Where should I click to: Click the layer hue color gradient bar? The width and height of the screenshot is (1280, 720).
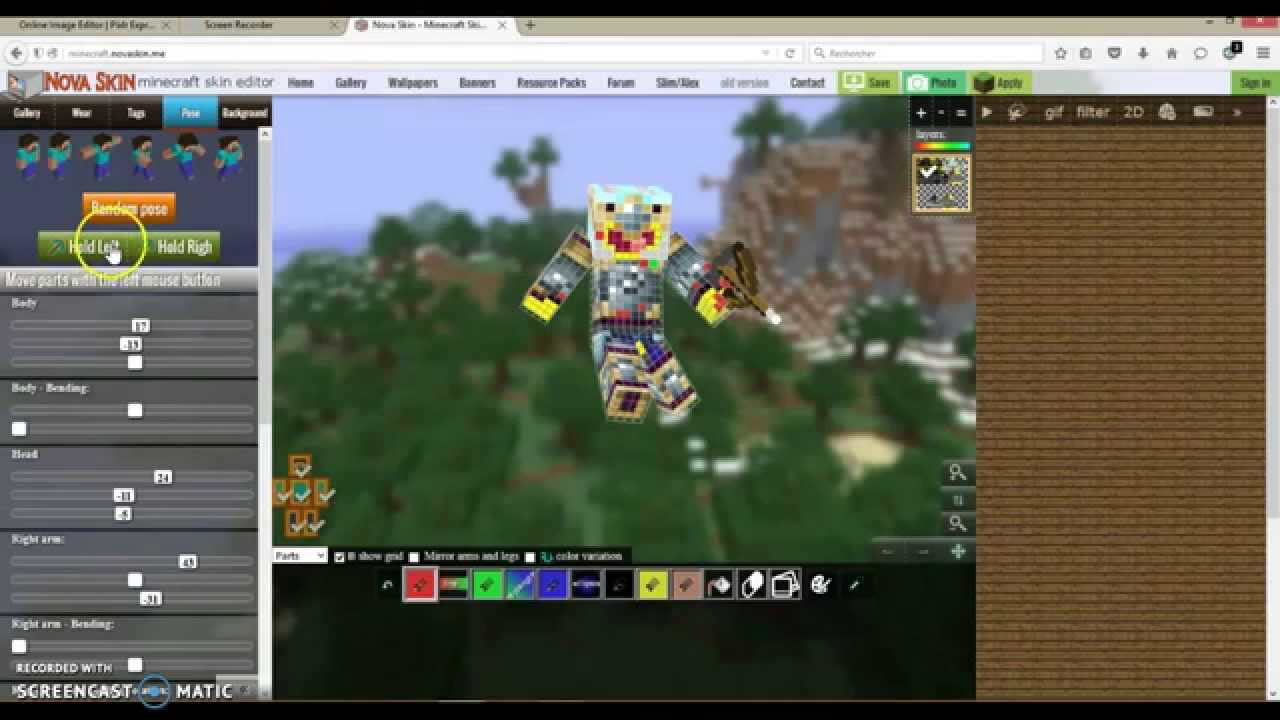[942, 147]
